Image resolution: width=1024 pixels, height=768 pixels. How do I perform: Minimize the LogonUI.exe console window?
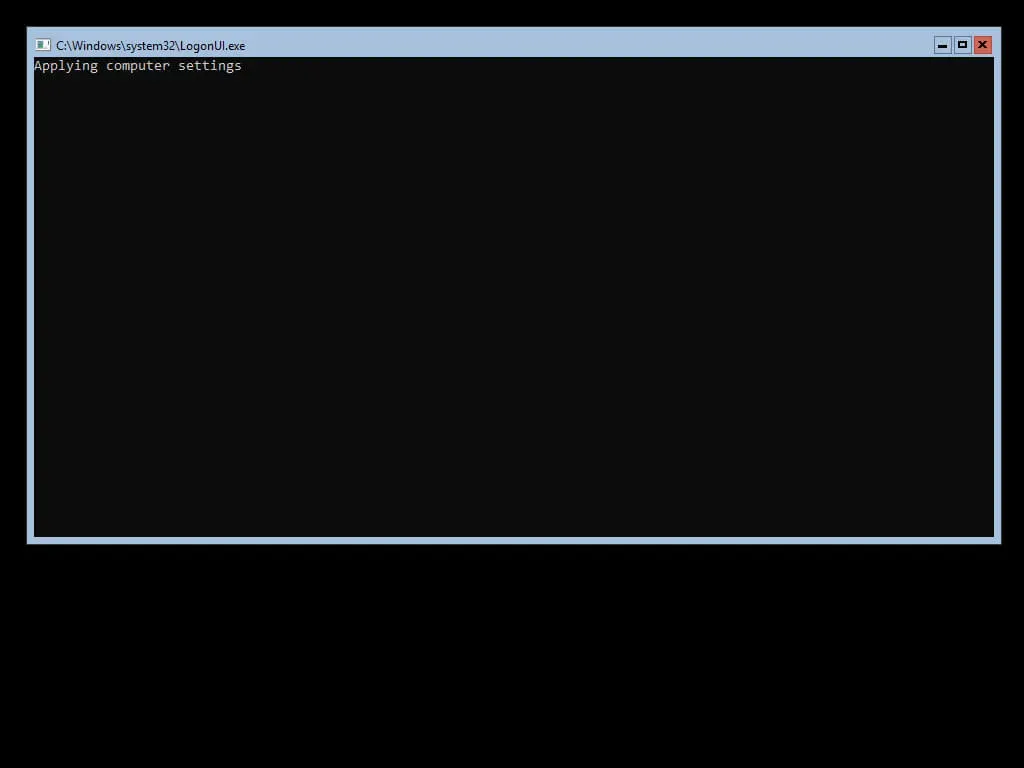942,45
